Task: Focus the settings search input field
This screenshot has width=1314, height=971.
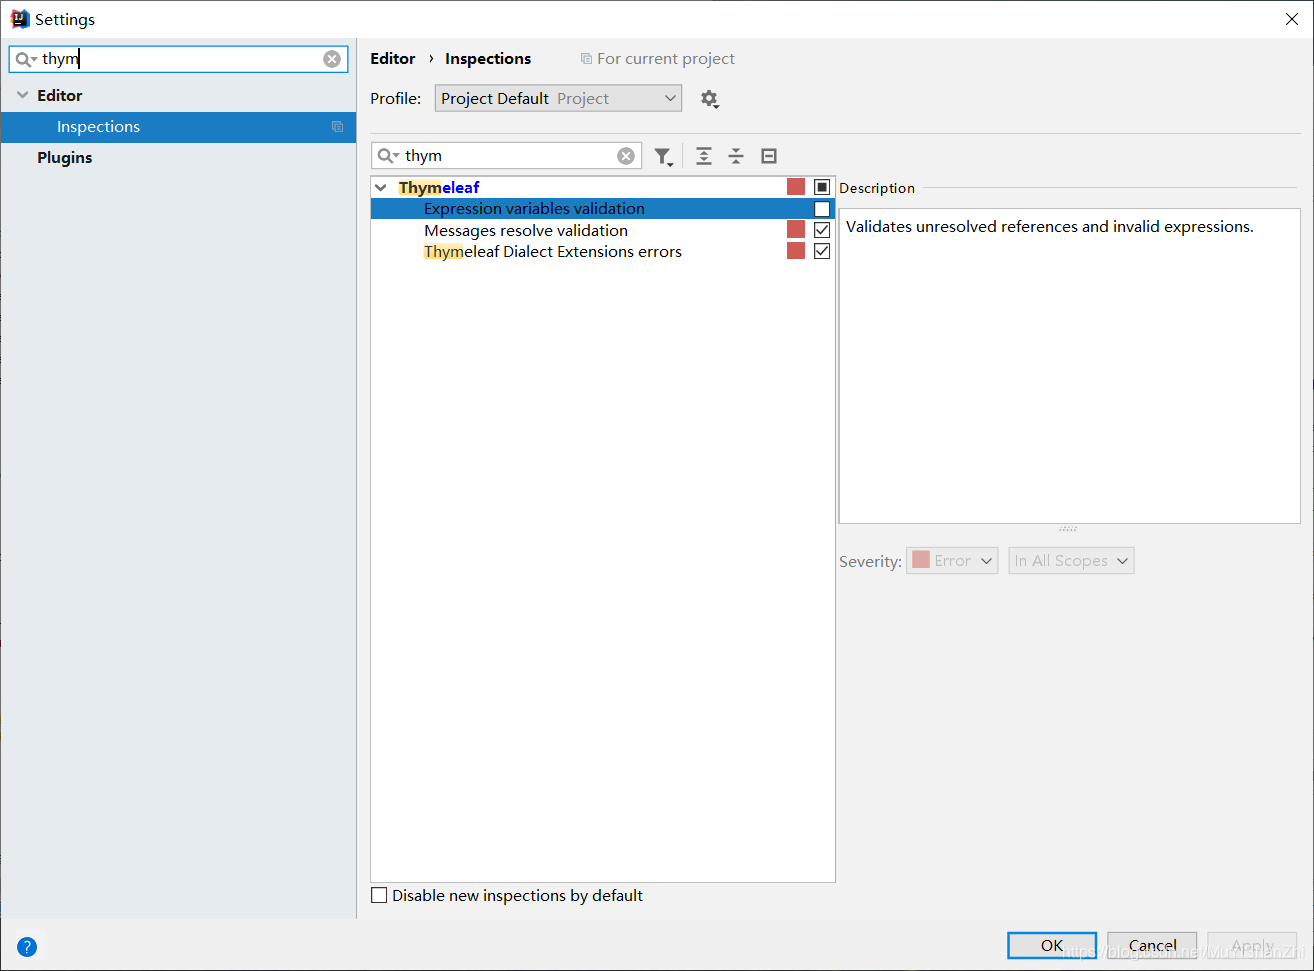Action: click(180, 59)
